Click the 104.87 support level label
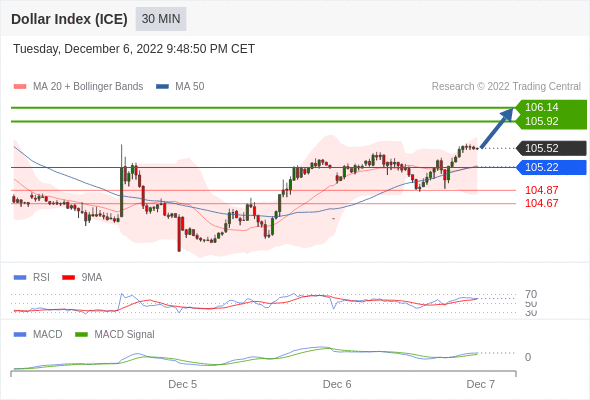 (x=541, y=190)
